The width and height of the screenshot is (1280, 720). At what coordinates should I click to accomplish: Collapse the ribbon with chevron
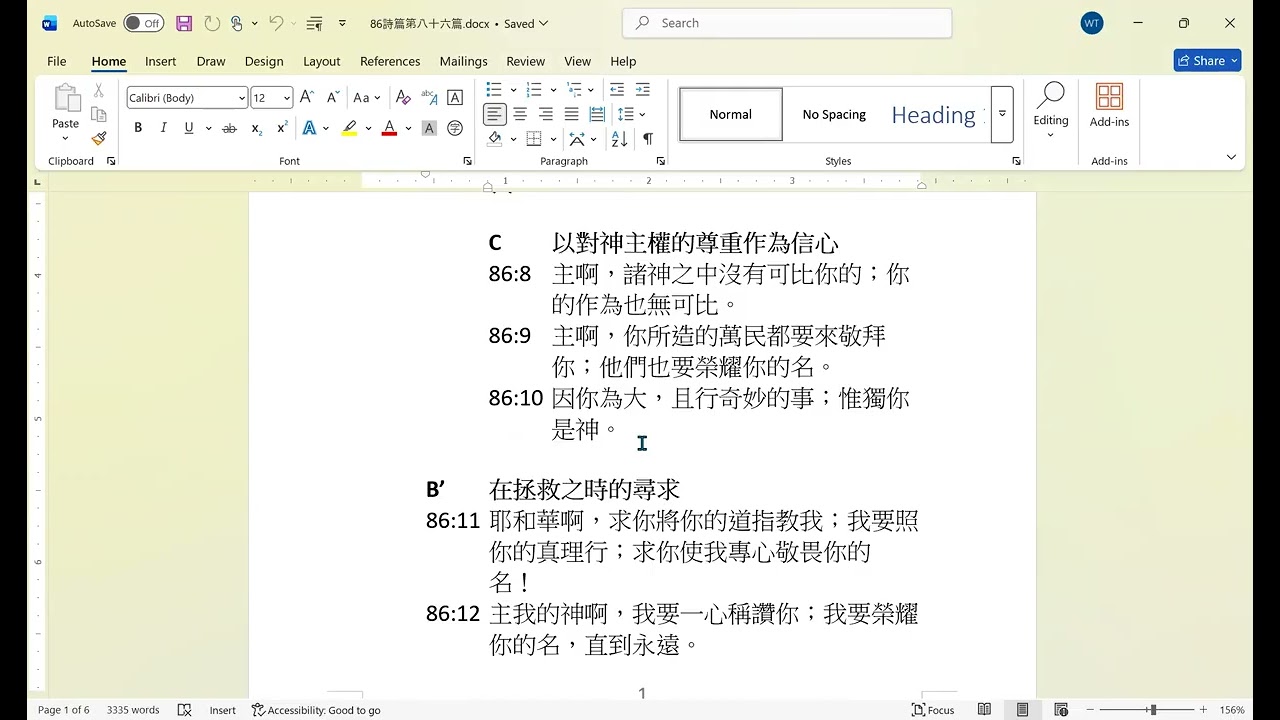(x=1231, y=157)
